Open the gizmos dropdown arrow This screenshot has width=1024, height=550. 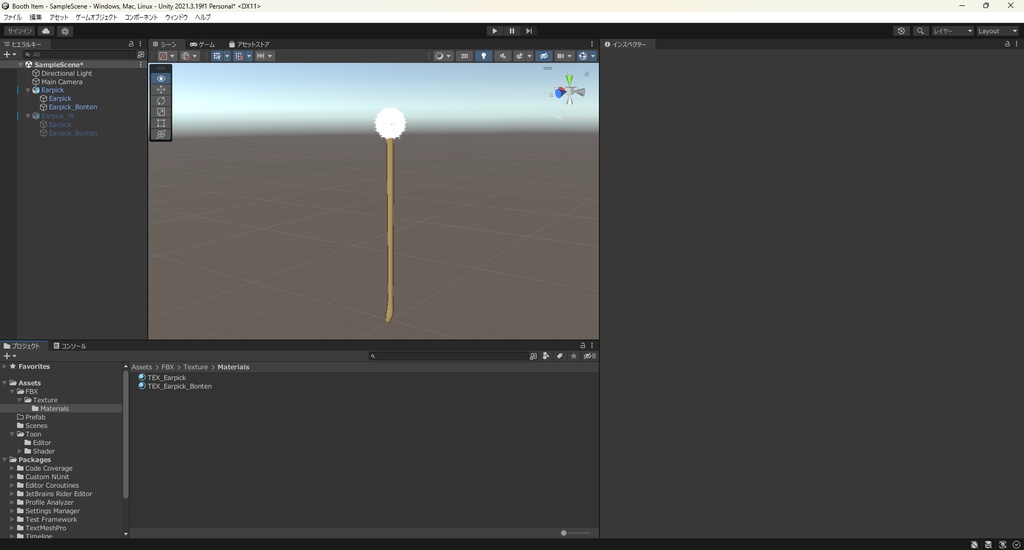593,56
